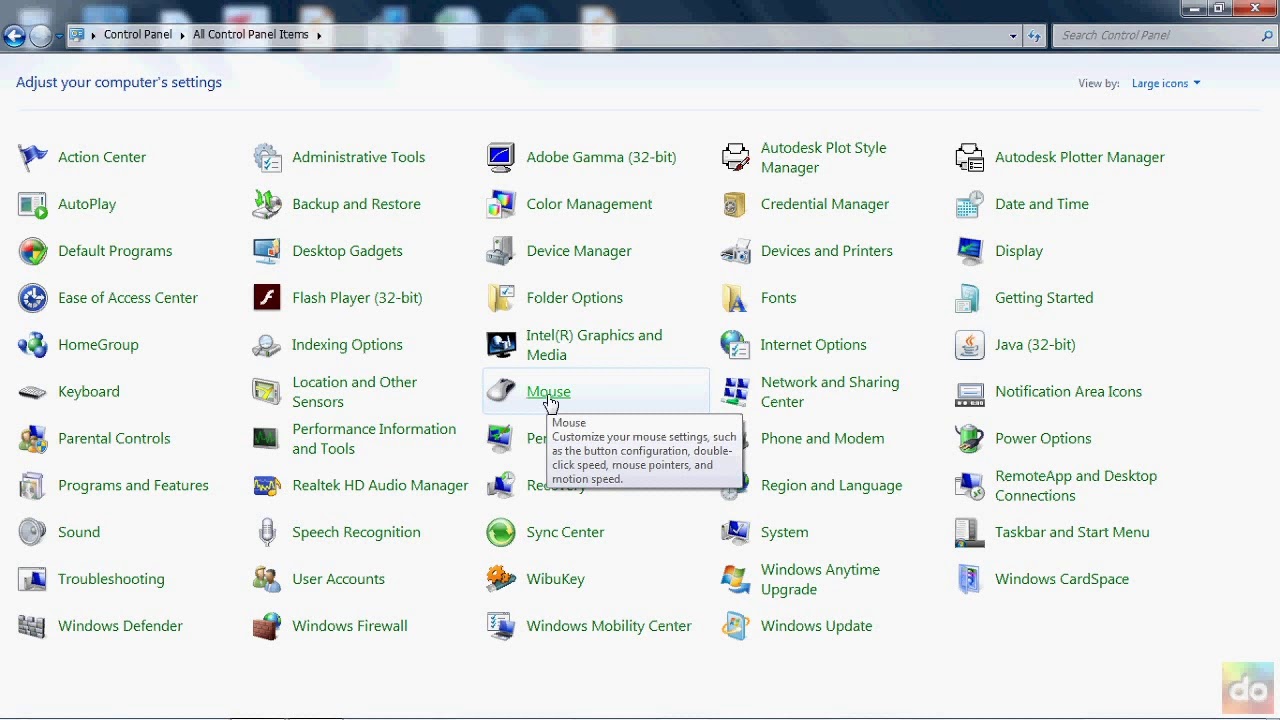The height and width of the screenshot is (720, 1280).
Task: Click the AutoPlay icon
Action: tap(33, 204)
